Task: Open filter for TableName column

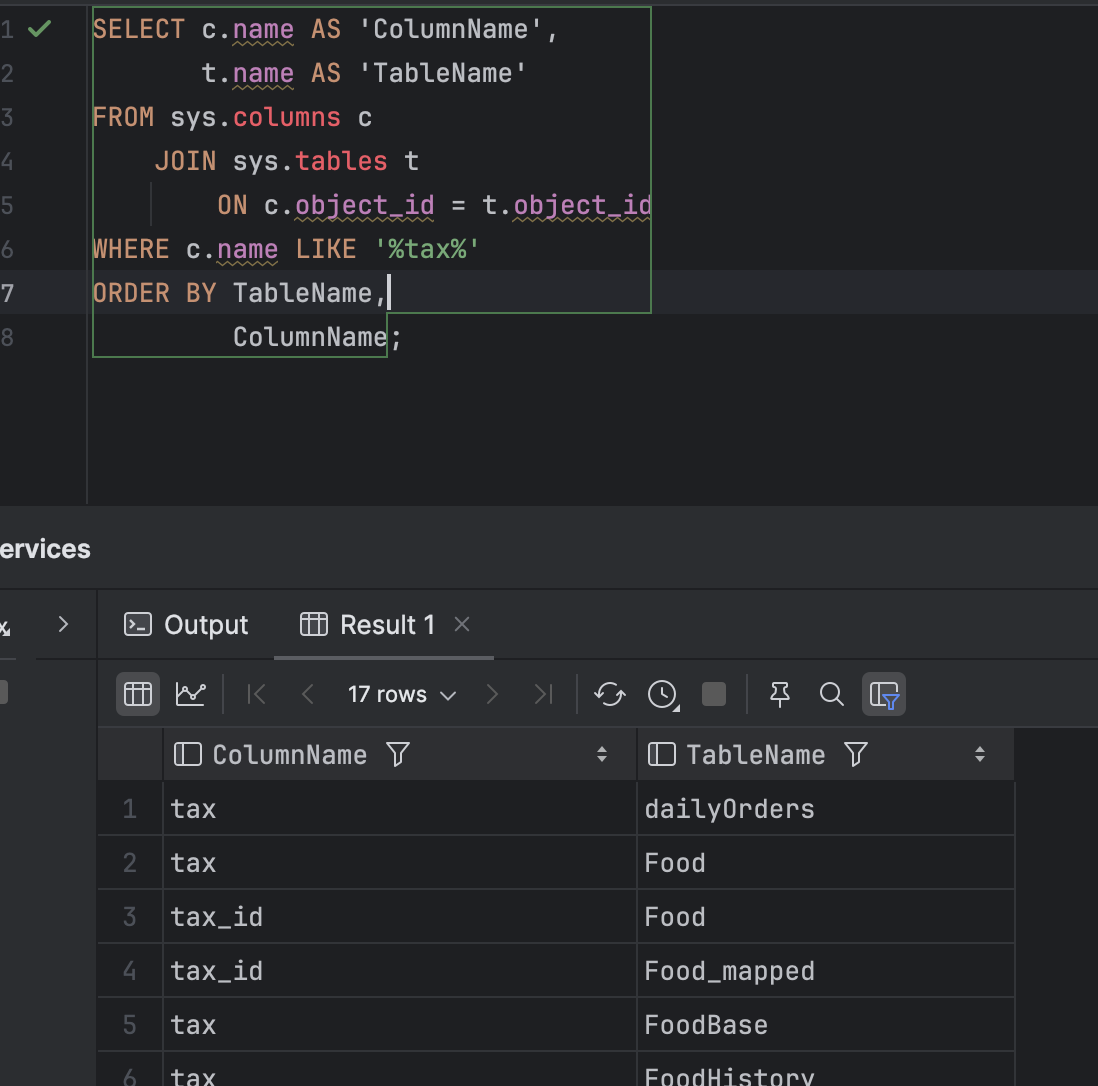Action: 856,754
